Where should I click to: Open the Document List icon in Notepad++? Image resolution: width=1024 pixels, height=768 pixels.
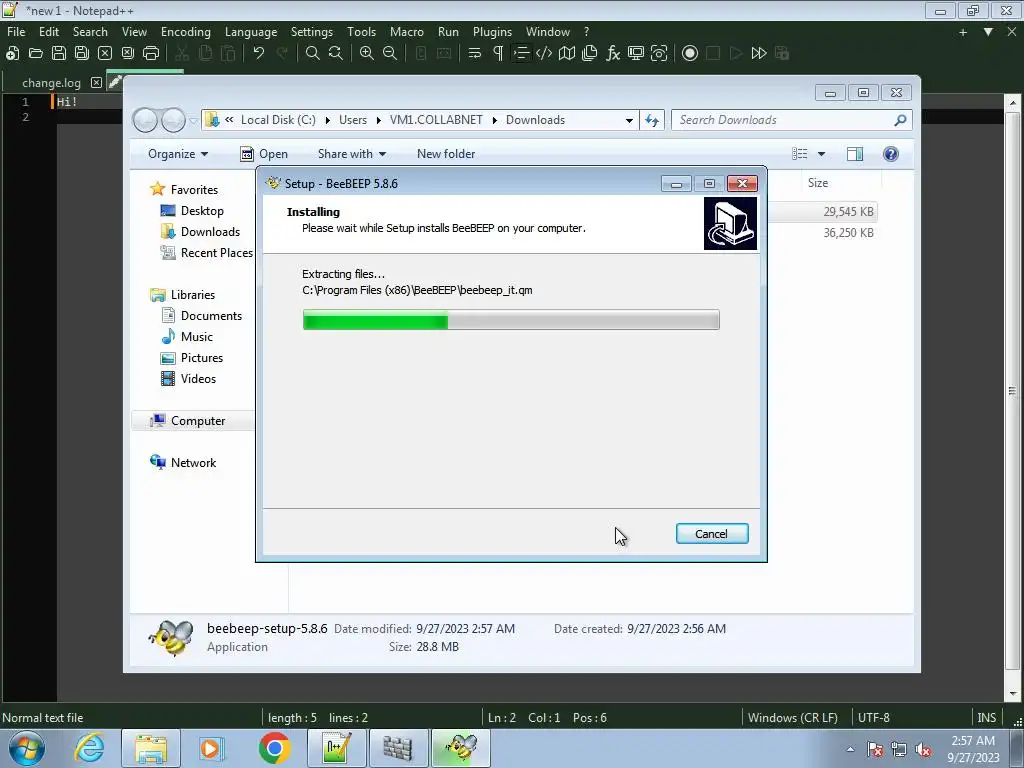pyautogui.click(x=590, y=54)
